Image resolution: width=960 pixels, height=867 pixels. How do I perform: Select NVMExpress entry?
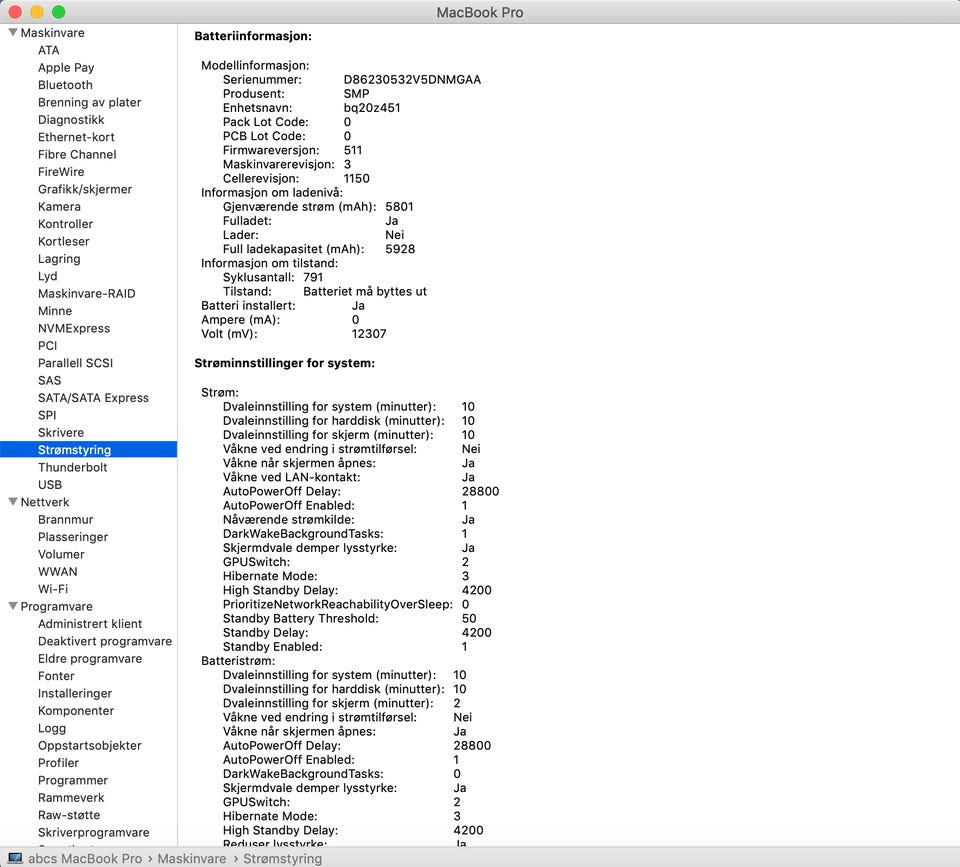(x=74, y=328)
